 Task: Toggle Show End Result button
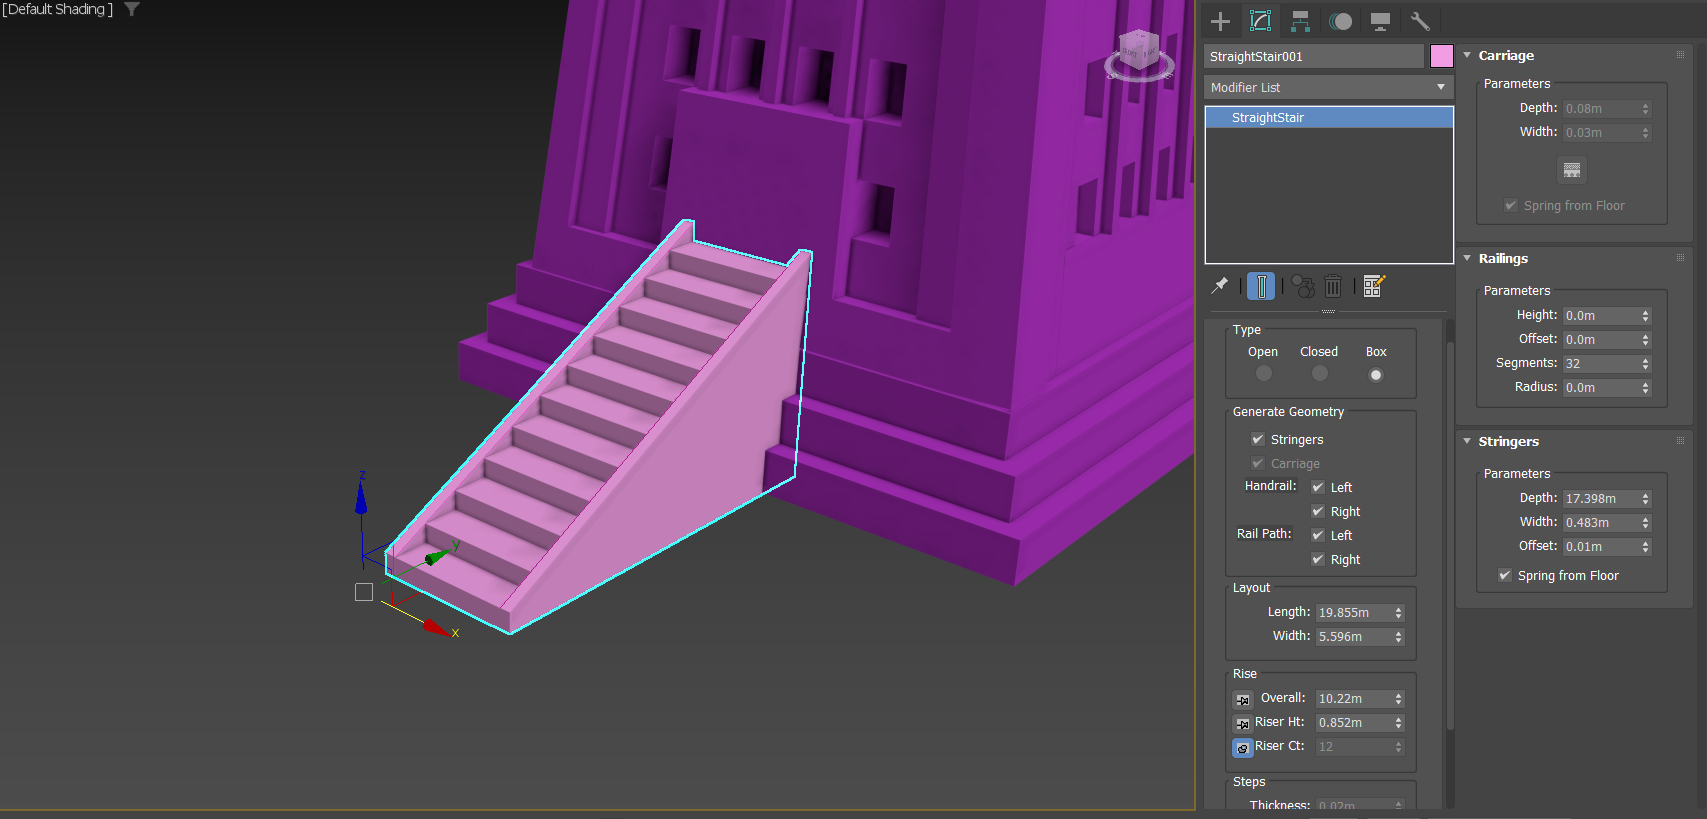1261,286
